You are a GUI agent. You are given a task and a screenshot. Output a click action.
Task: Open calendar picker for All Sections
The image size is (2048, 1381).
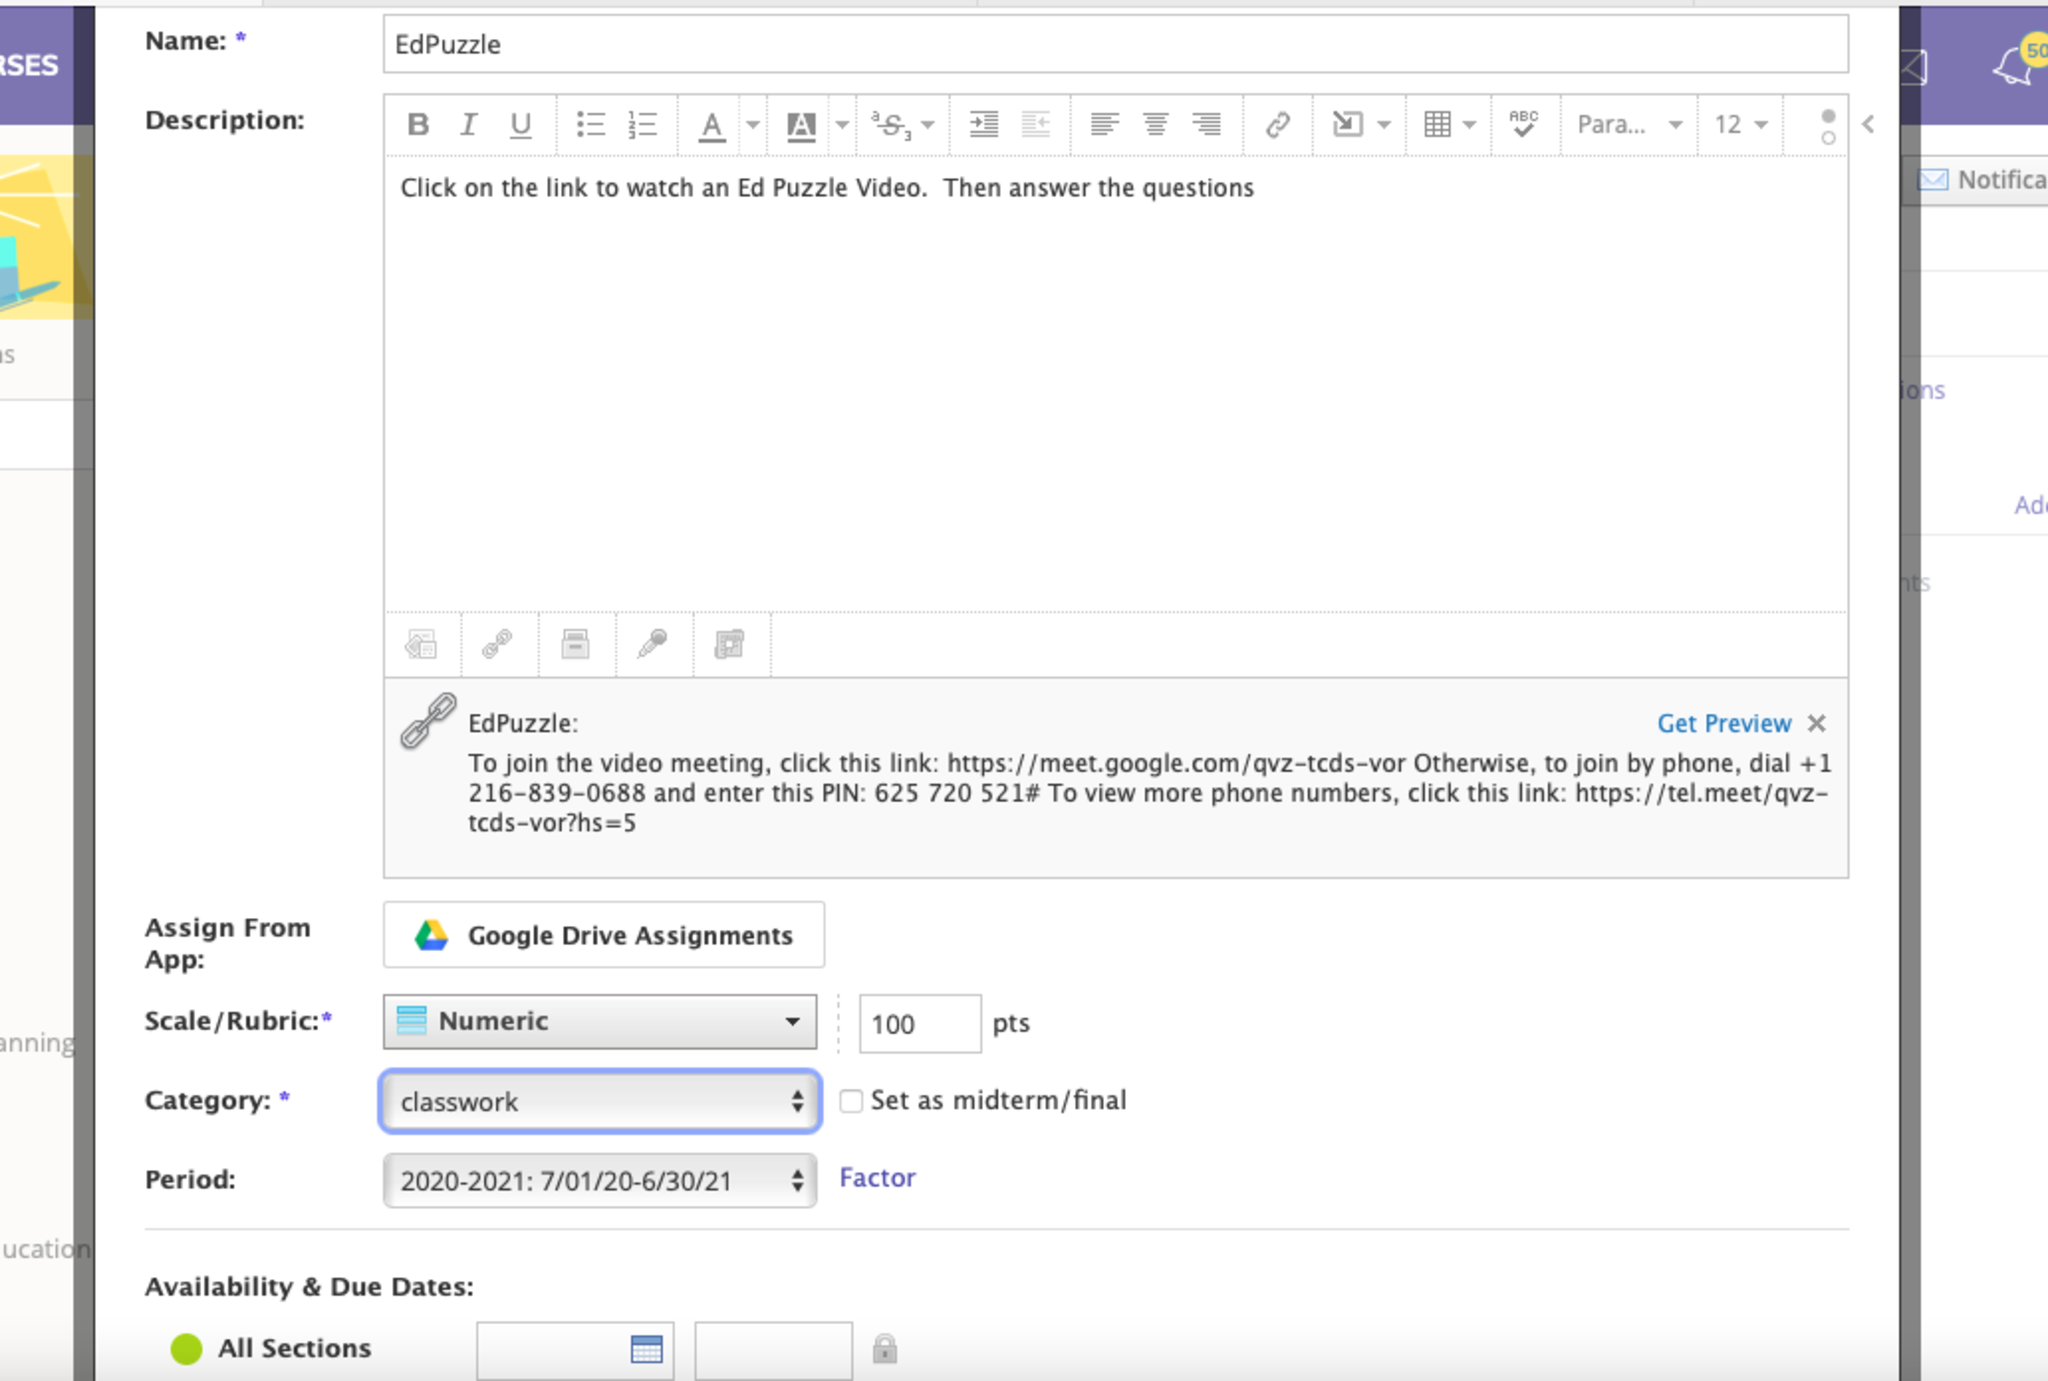(x=647, y=1349)
